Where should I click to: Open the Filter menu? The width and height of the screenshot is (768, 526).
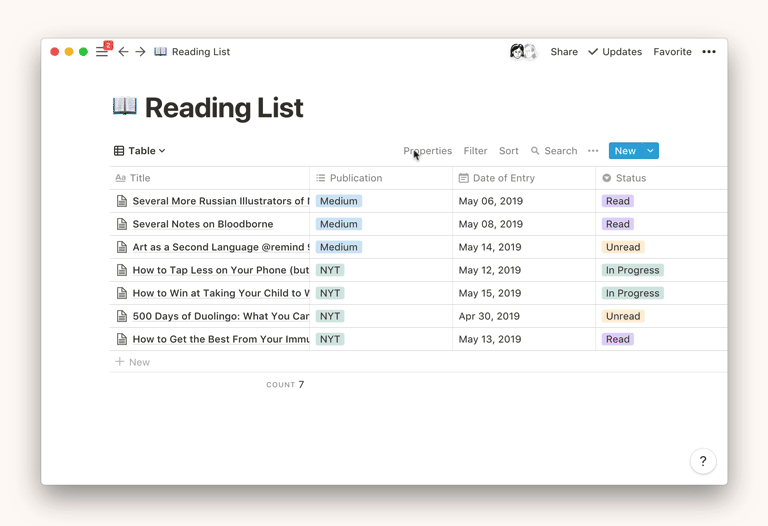[475, 151]
